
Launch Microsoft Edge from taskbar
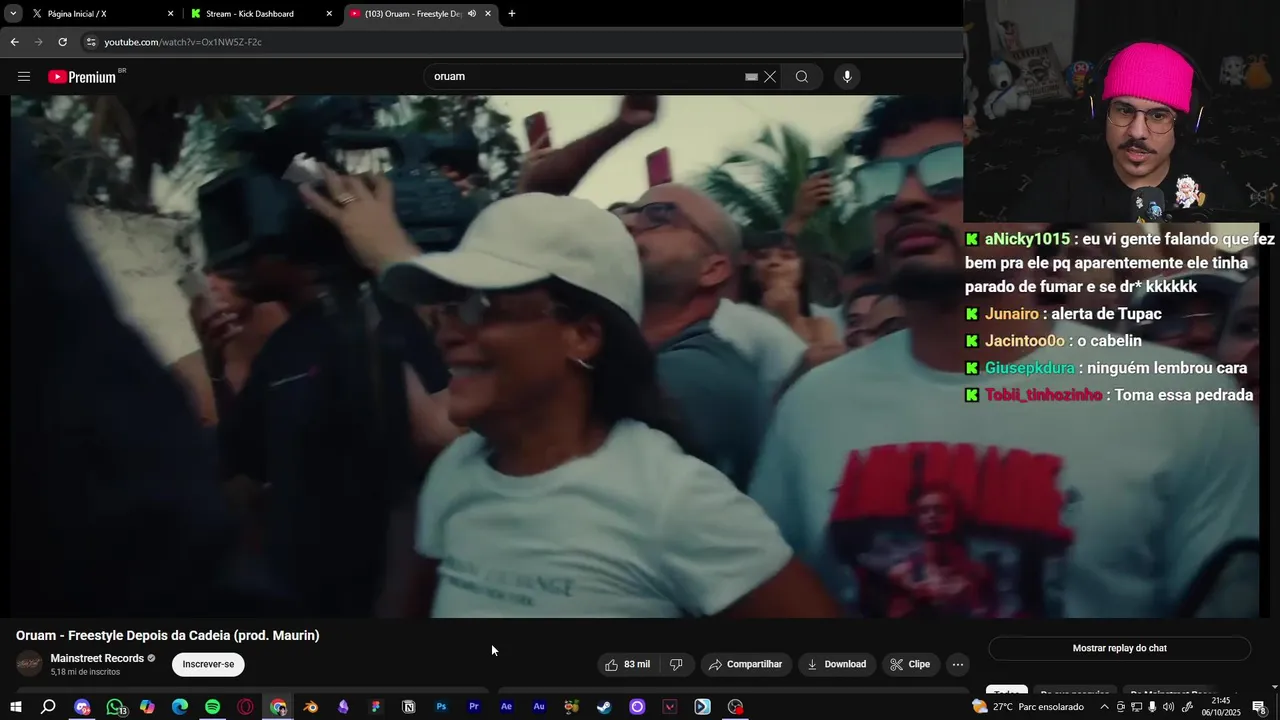click(180, 707)
